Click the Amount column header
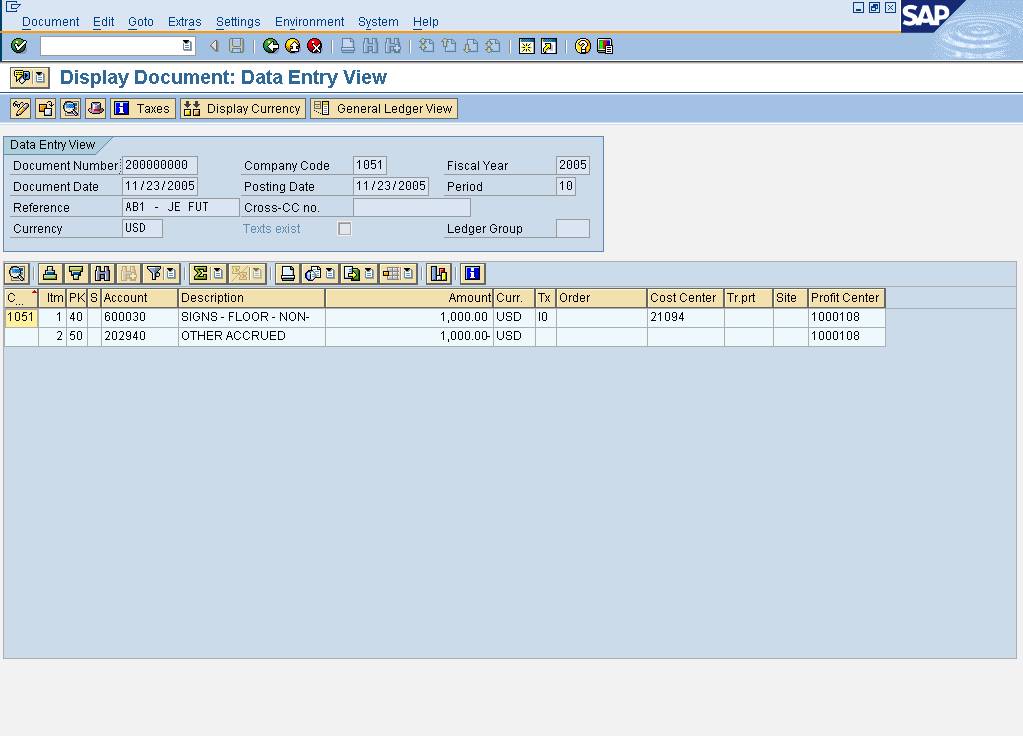 409,298
